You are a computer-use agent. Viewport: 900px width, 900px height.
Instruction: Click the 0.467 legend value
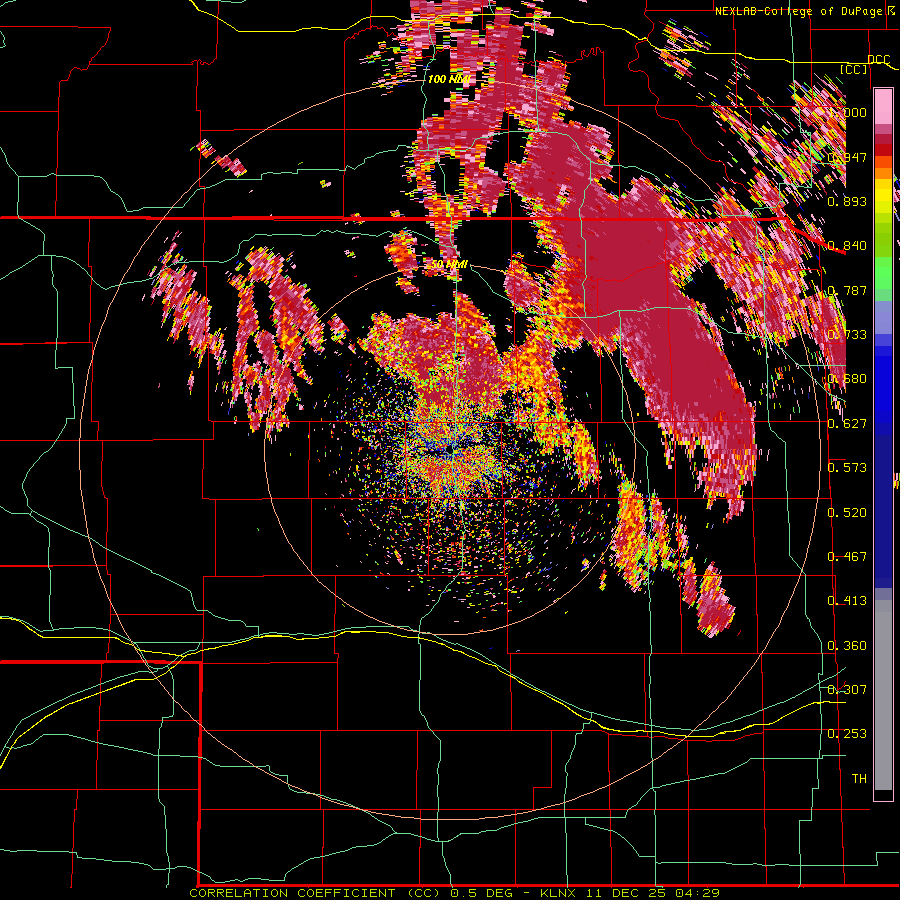point(847,557)
